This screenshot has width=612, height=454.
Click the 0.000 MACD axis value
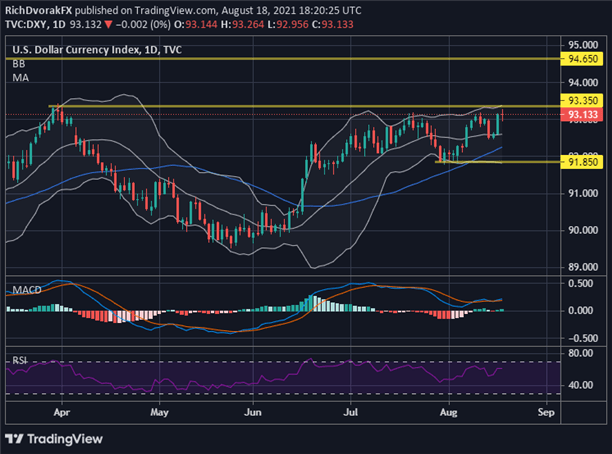point(582,311)
